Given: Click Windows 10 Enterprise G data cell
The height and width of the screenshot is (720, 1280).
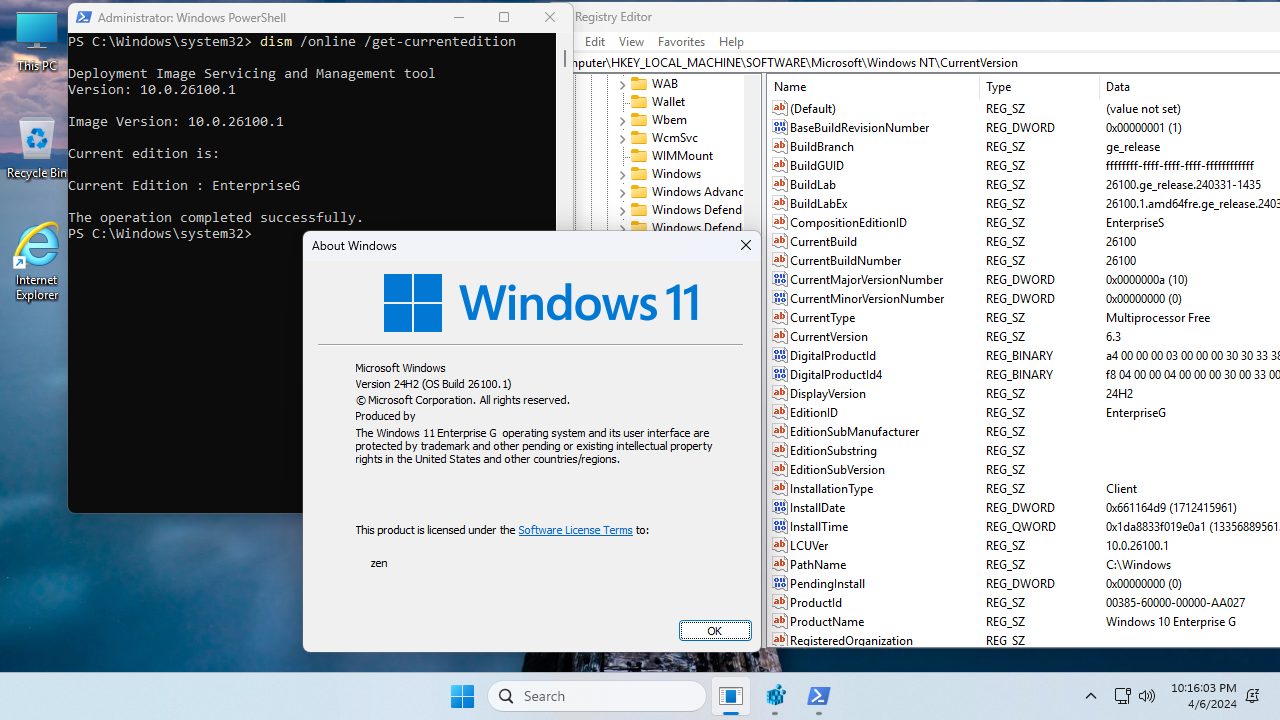Looking at the screenshot, I should click(1170, 621).
